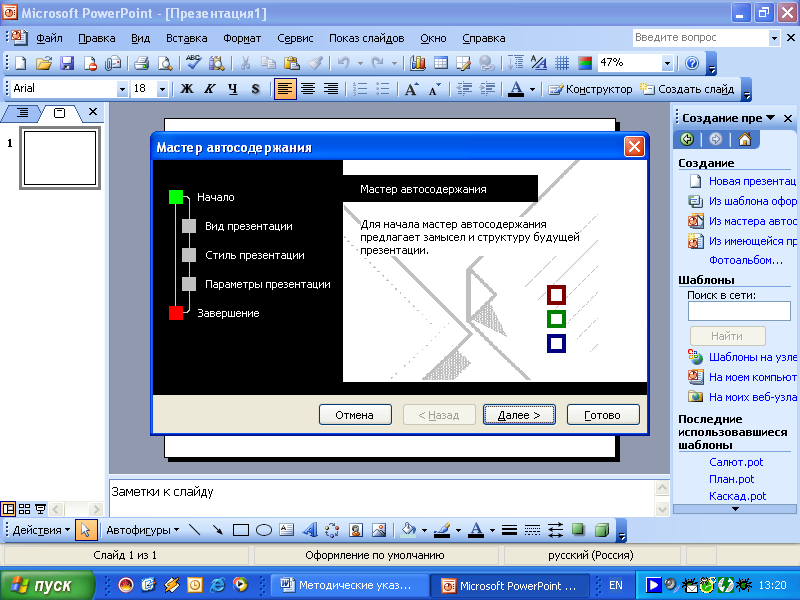This screenshot has height=600, width=800.
Task: Open the Новая презентация link
Action: (x=752, y=181)
